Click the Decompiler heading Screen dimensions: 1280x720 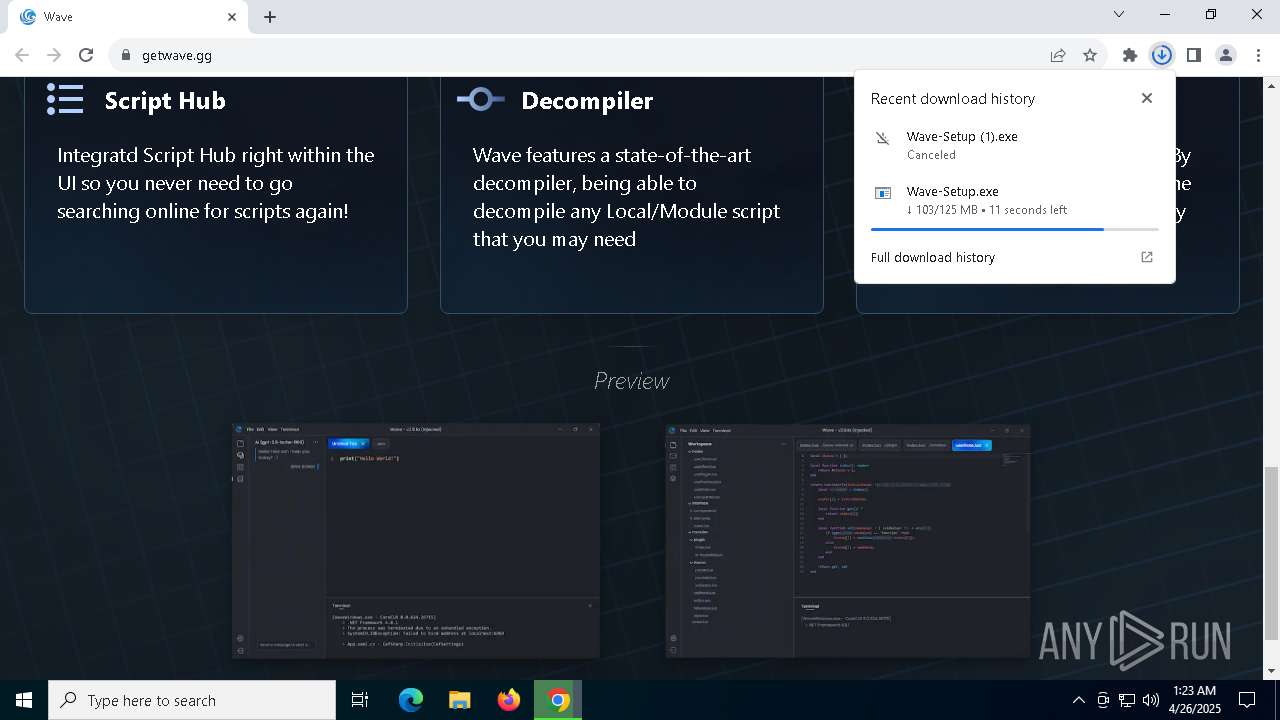[587, 100]
